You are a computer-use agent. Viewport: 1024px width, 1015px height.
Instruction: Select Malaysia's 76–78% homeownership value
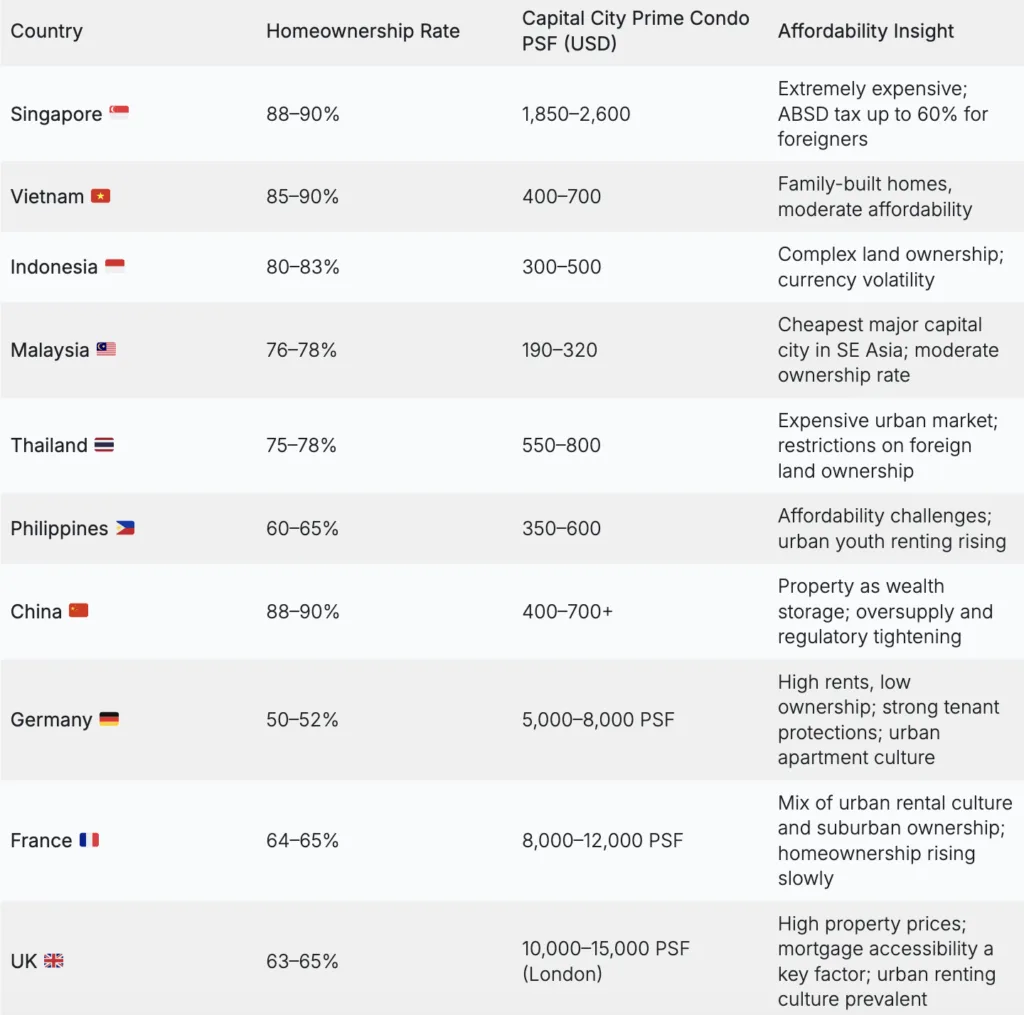(x=301, y=350)
